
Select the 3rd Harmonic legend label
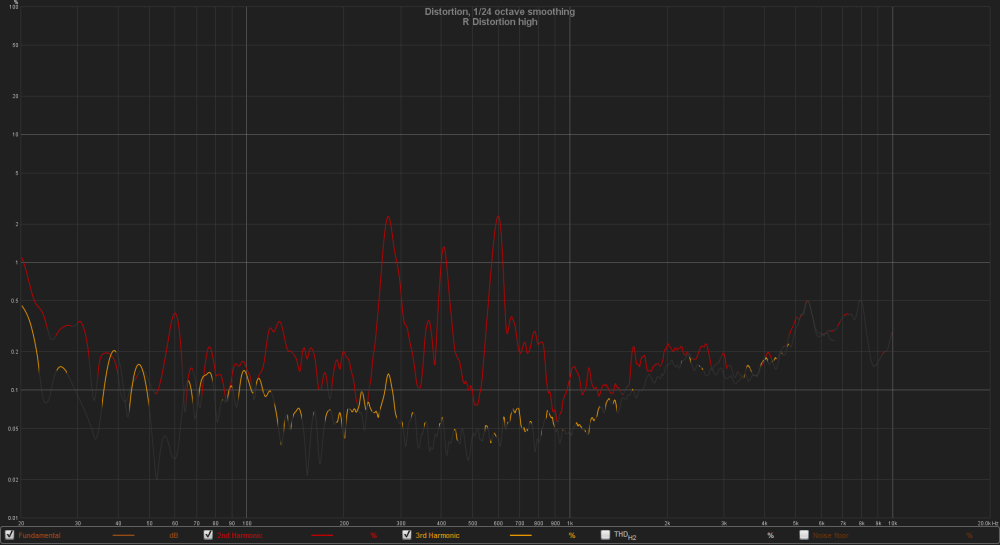pos(438,535)
